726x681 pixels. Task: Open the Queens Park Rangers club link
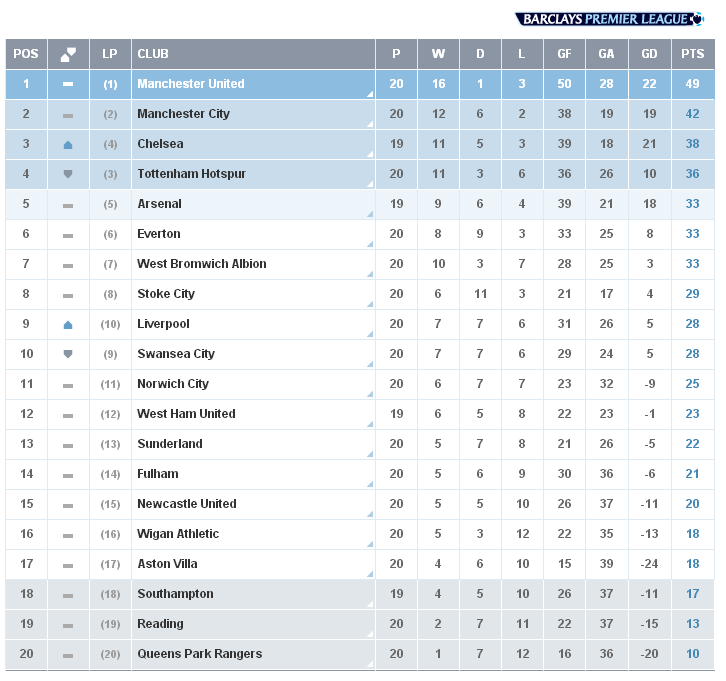pyautogui.click(x=200, y=654)
